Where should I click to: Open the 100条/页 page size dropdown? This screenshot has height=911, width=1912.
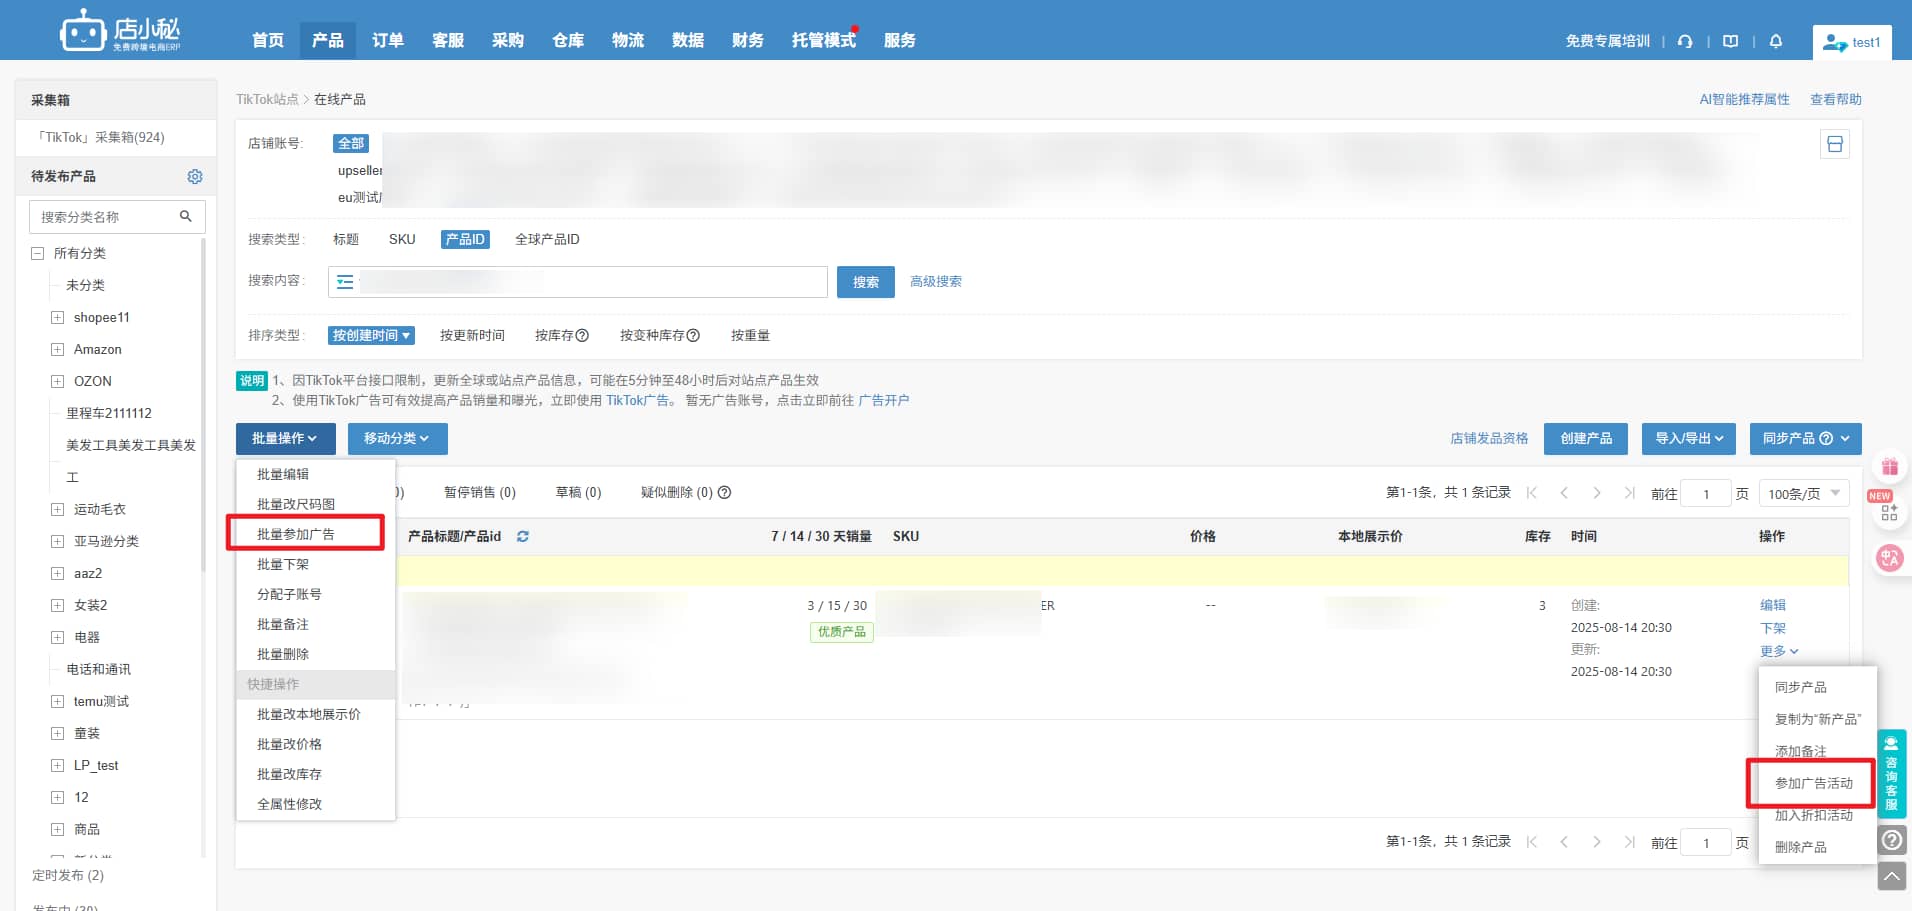[x=1803, y=492]
